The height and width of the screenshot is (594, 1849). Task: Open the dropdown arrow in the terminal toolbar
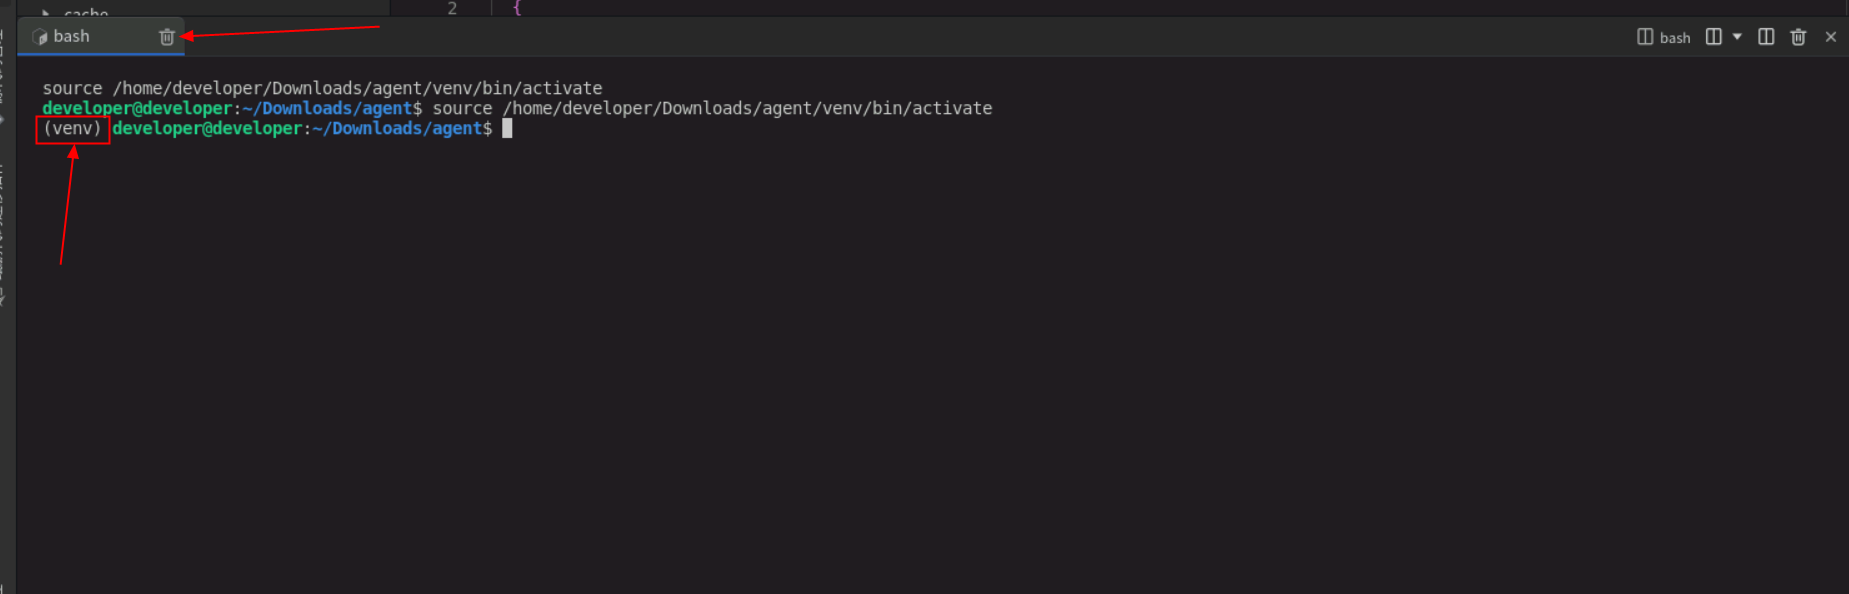click(x=1737, y=37)
